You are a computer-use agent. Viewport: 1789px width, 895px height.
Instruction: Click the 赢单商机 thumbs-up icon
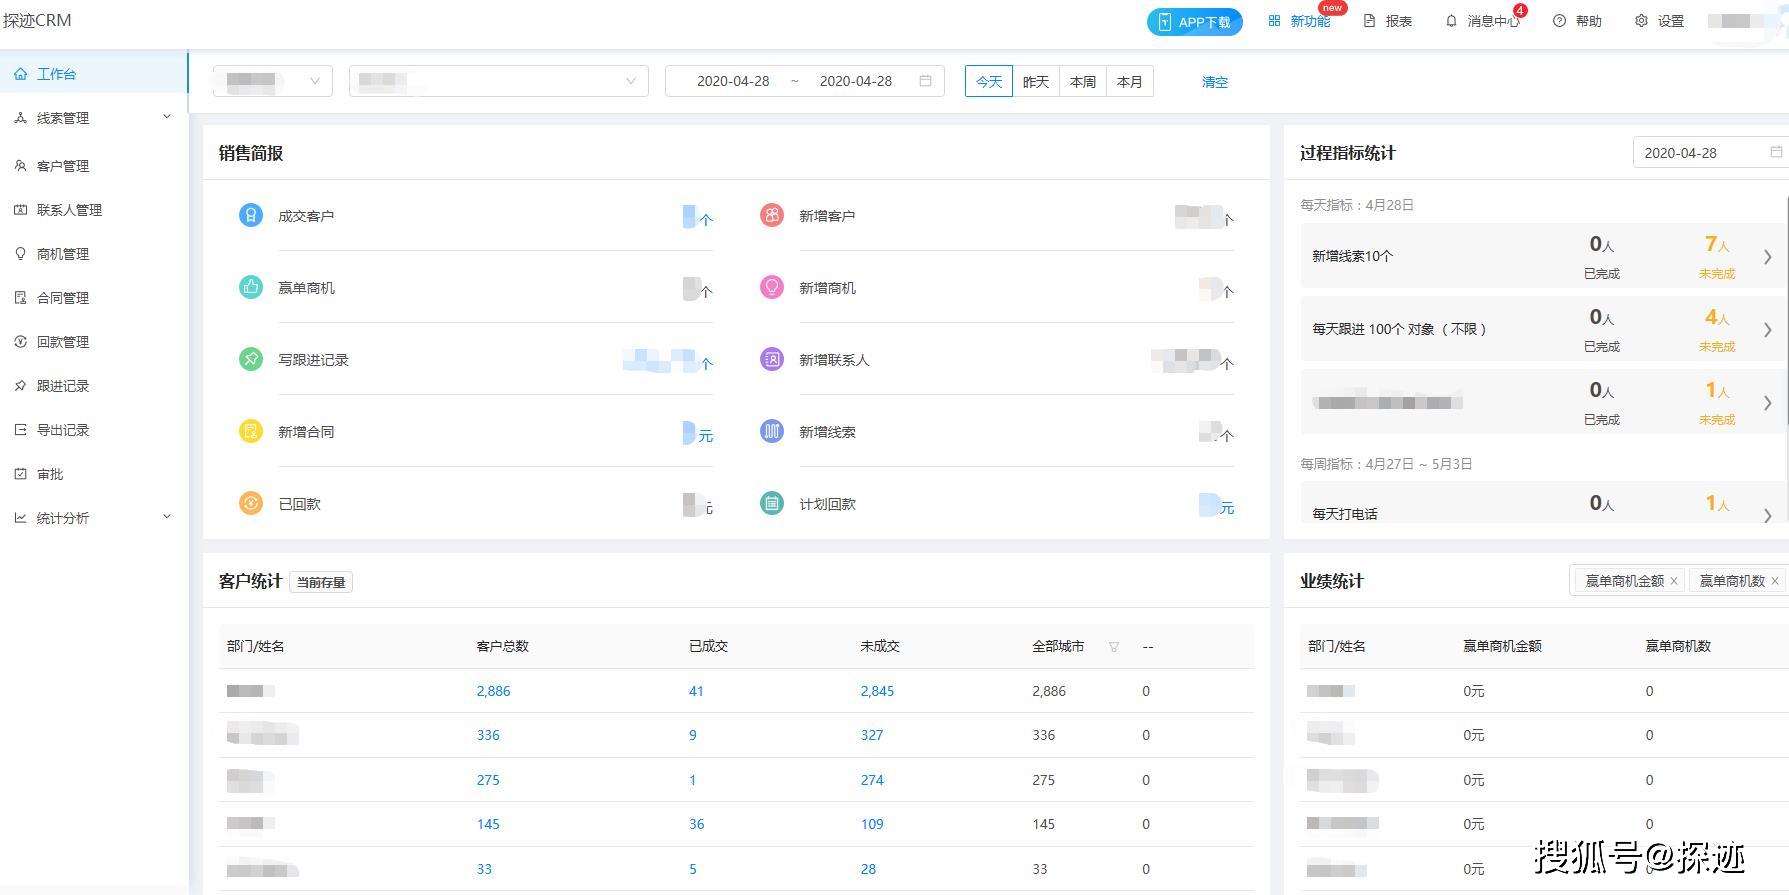click(x=251, y=287)
